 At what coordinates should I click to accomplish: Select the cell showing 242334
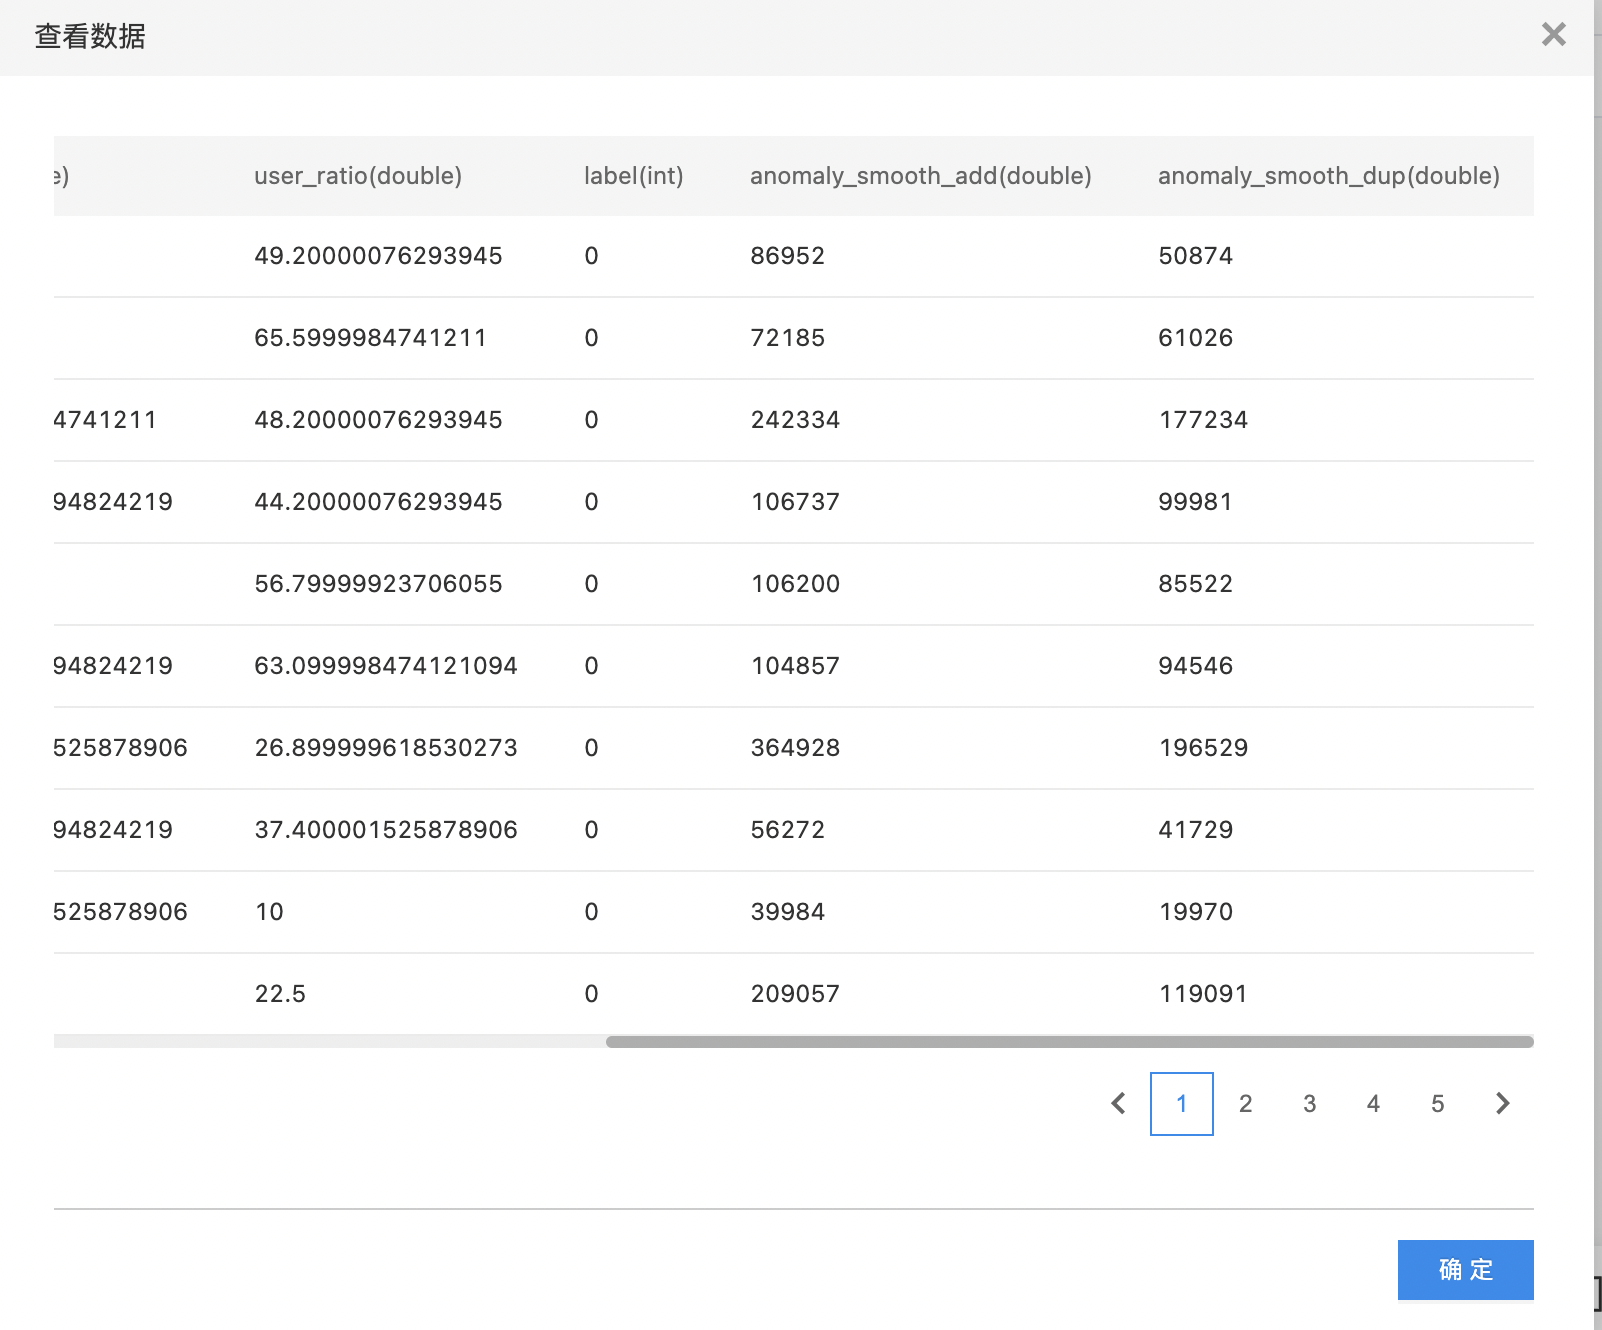pos(795,420)
